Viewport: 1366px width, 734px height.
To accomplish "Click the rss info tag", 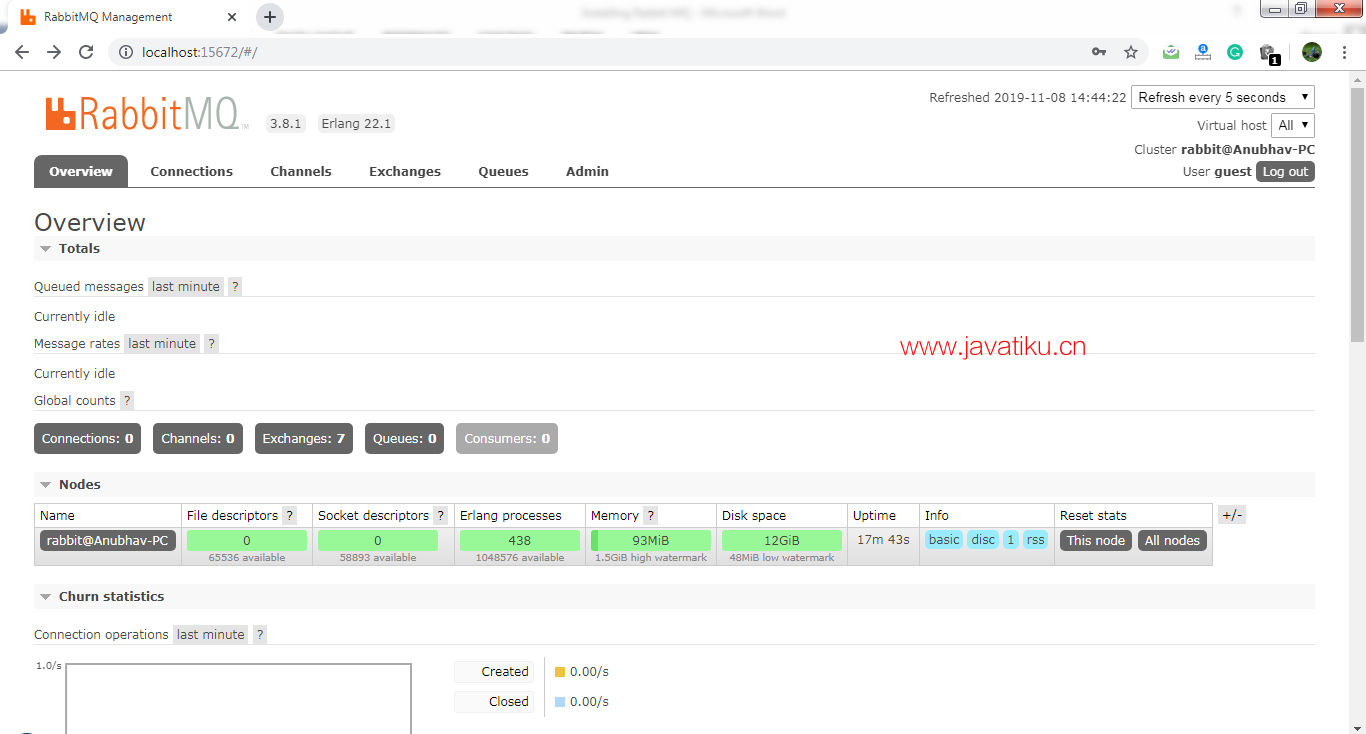I will (1035, 540).
